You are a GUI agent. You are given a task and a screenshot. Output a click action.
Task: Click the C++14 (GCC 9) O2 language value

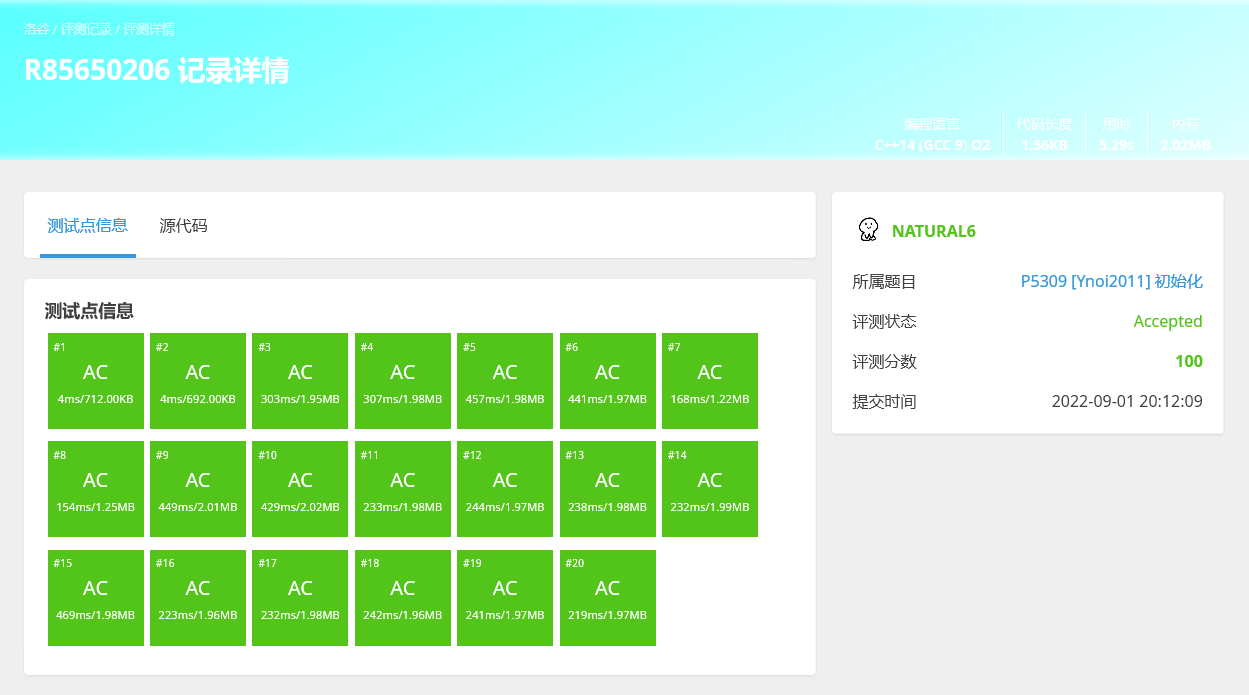(x=932, y=145)
